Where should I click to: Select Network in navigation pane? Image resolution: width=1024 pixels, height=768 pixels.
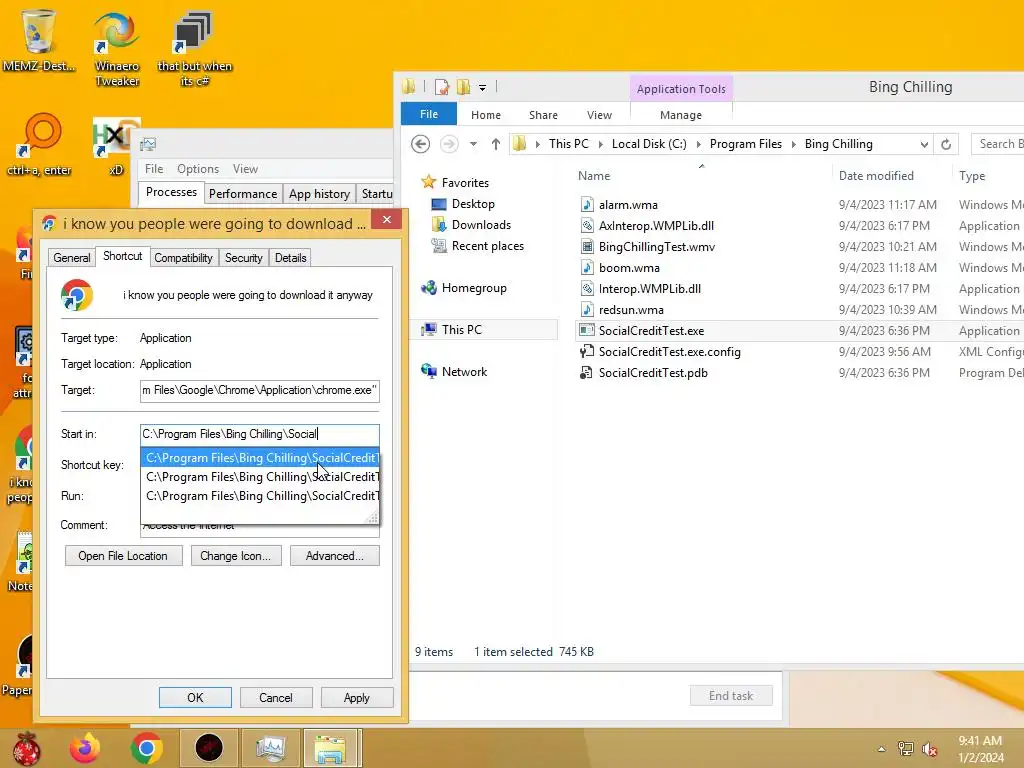pos(455,372)
